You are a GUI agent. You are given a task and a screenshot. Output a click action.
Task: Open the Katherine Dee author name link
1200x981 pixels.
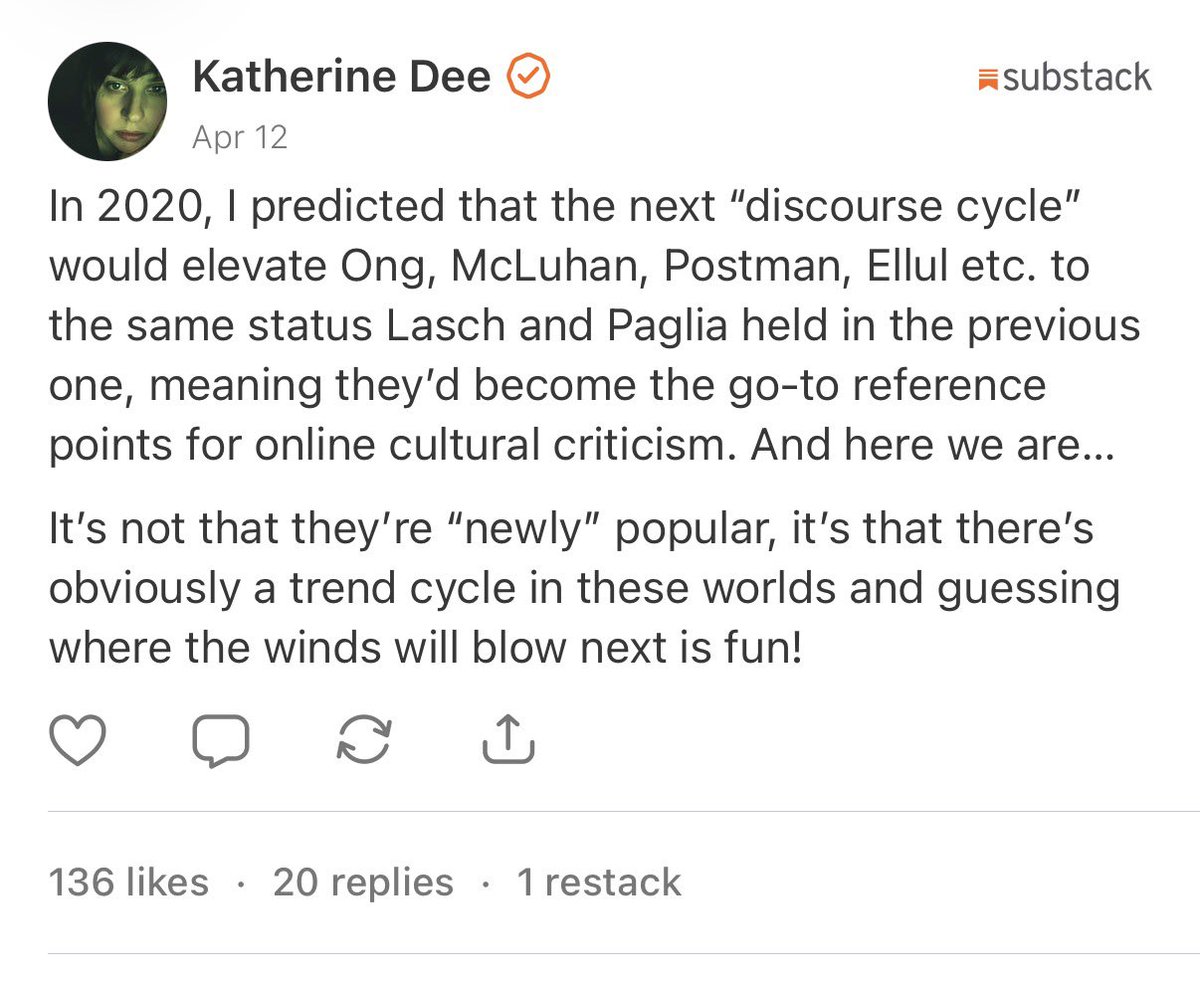pyautogui.click(x=341, y=77)
